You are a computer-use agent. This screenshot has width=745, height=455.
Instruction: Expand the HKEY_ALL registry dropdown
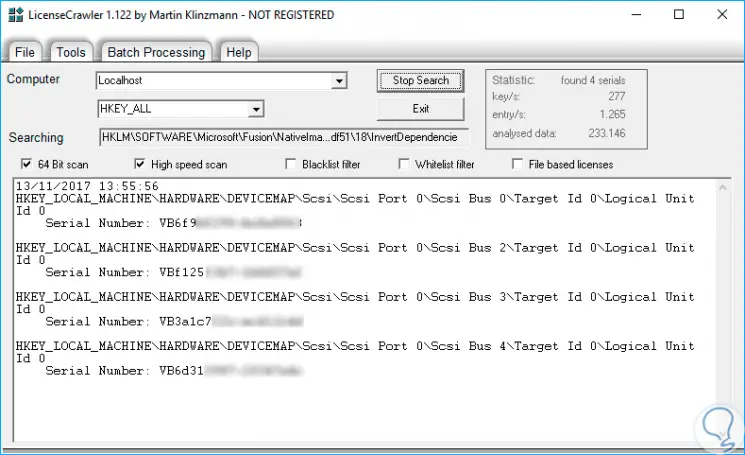[256, 109]
